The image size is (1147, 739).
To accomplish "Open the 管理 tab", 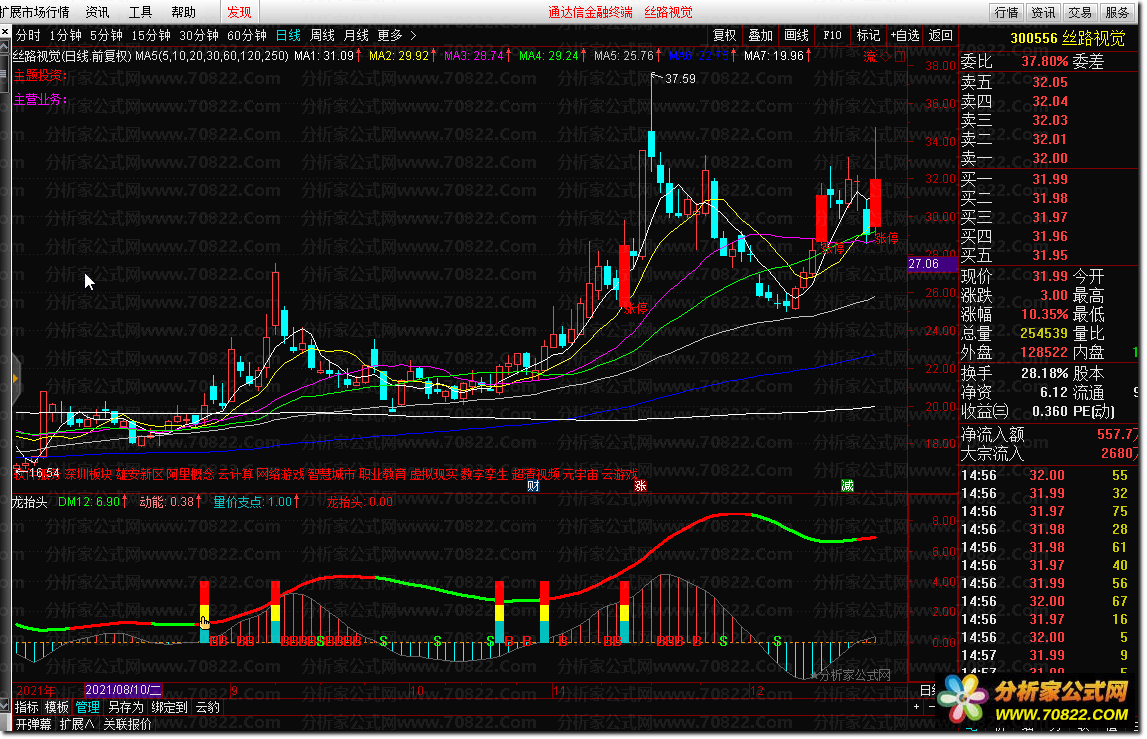I will [88, 708].
